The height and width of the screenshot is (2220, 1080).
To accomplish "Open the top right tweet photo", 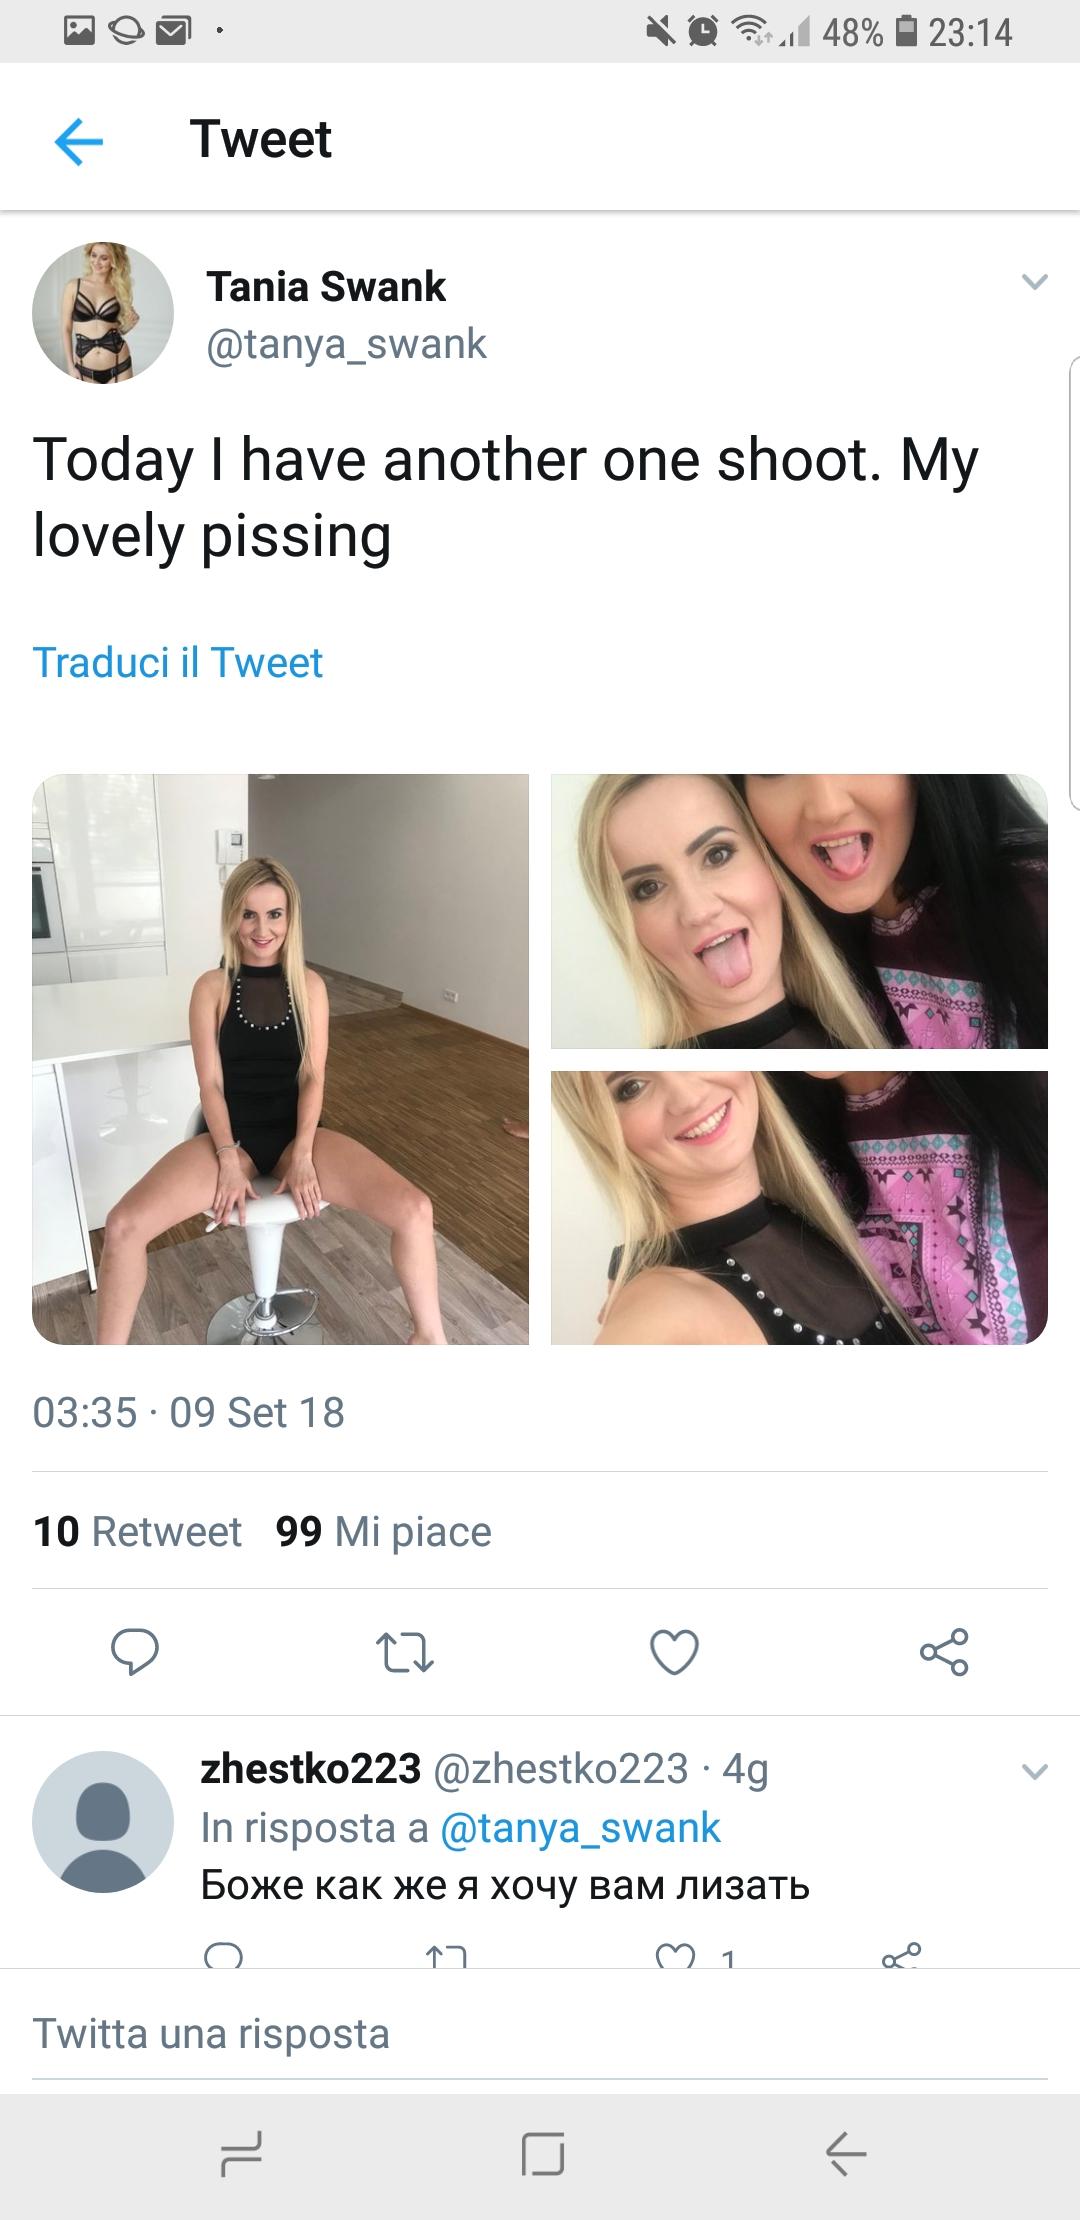I will coord(799,911).
